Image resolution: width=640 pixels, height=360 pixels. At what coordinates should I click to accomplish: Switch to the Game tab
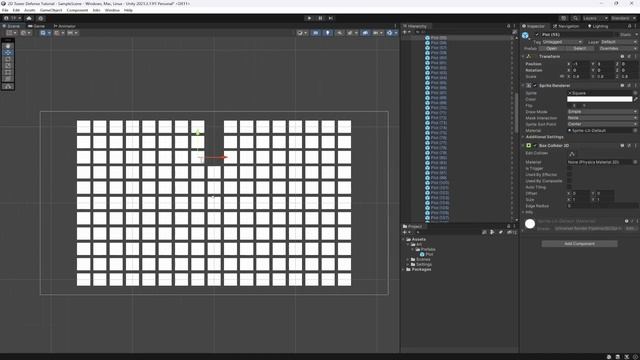[x=36, y=26]
